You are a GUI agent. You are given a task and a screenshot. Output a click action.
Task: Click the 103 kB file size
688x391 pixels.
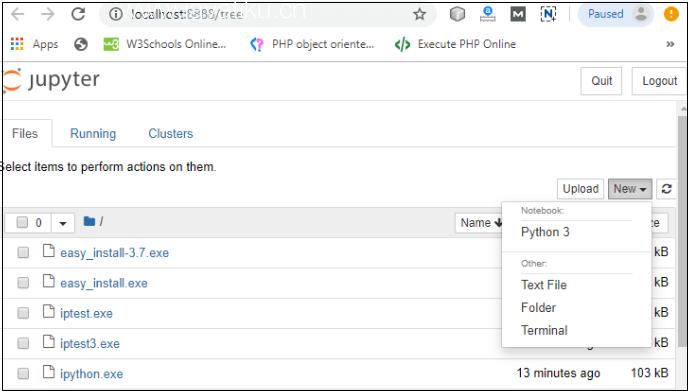[650, 373]
